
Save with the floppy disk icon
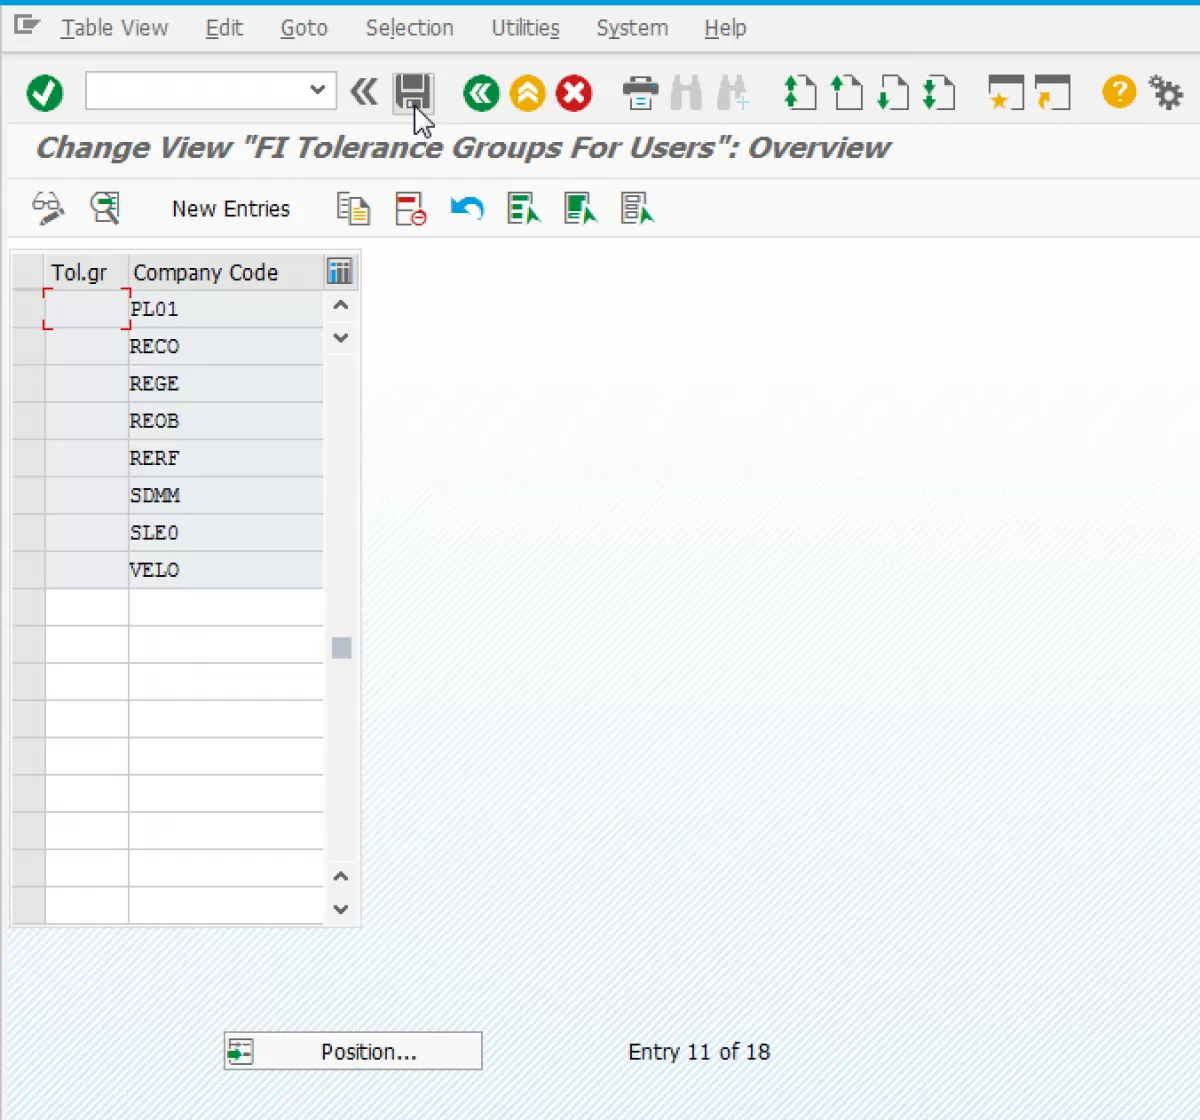point(413,93)
